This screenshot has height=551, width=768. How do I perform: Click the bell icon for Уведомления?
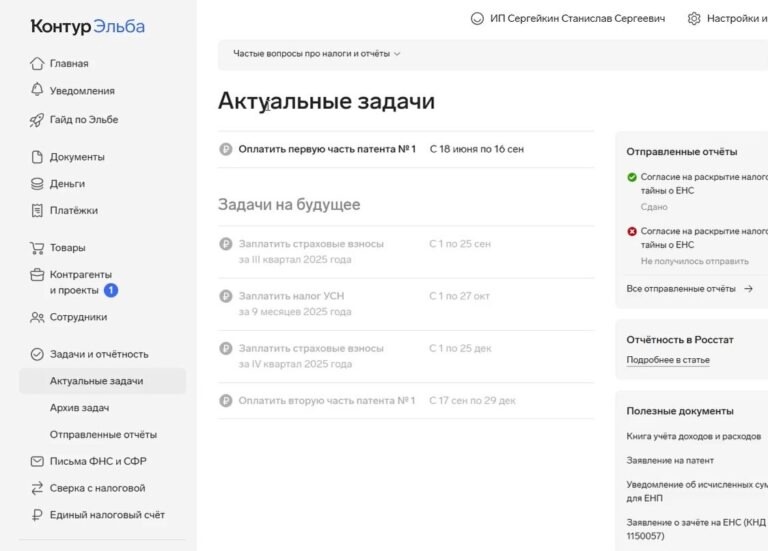click(x=37, y=90)
